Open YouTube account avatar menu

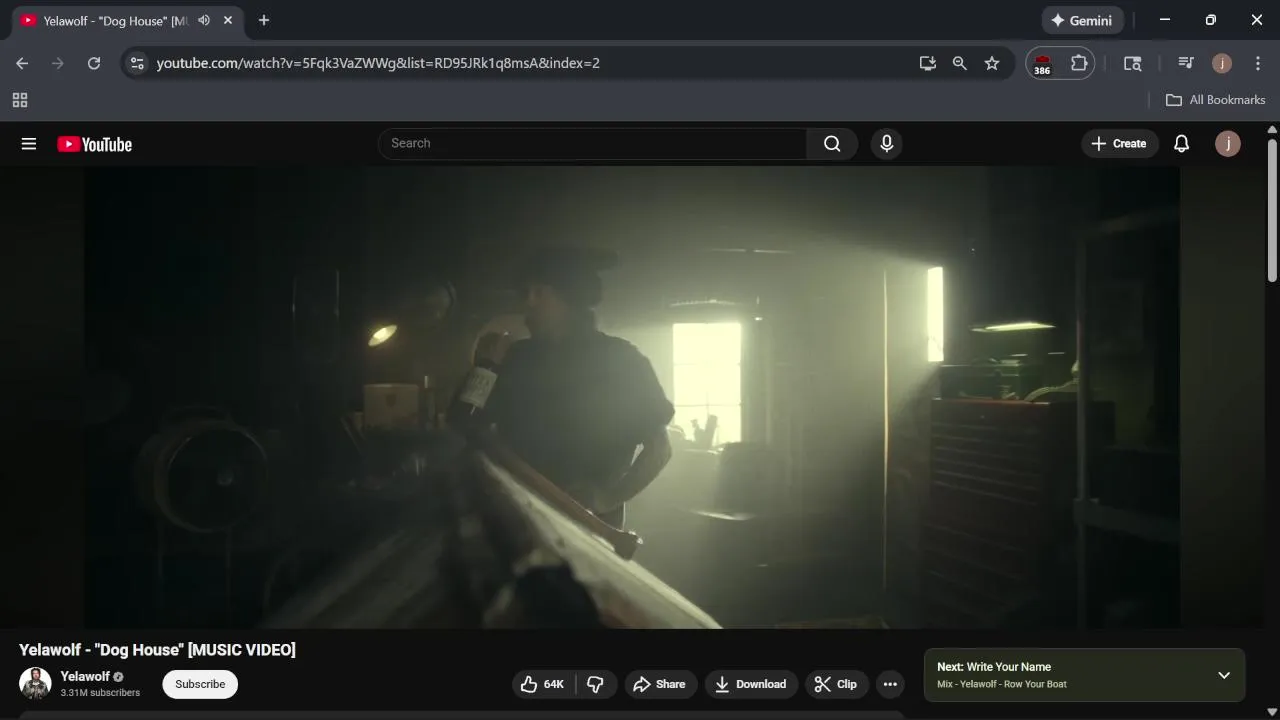point(1228,144)
